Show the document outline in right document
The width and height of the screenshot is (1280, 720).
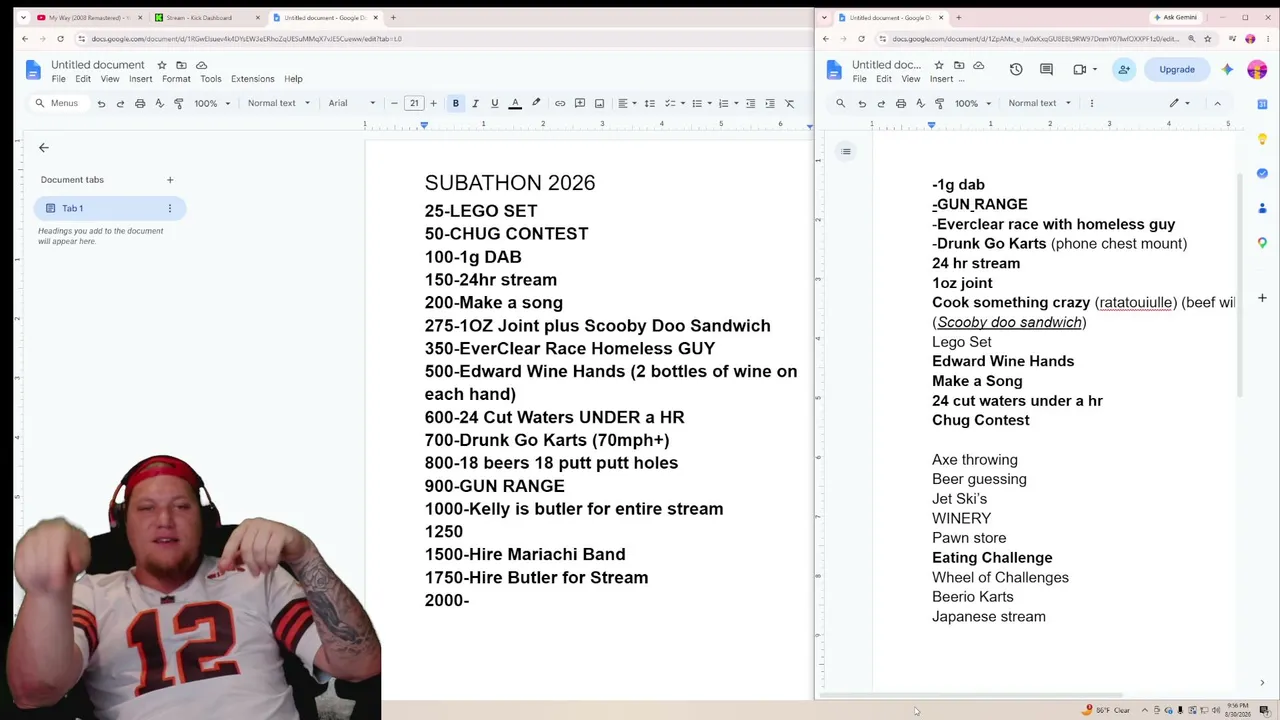pyautogui.click(x=846, y=152)
